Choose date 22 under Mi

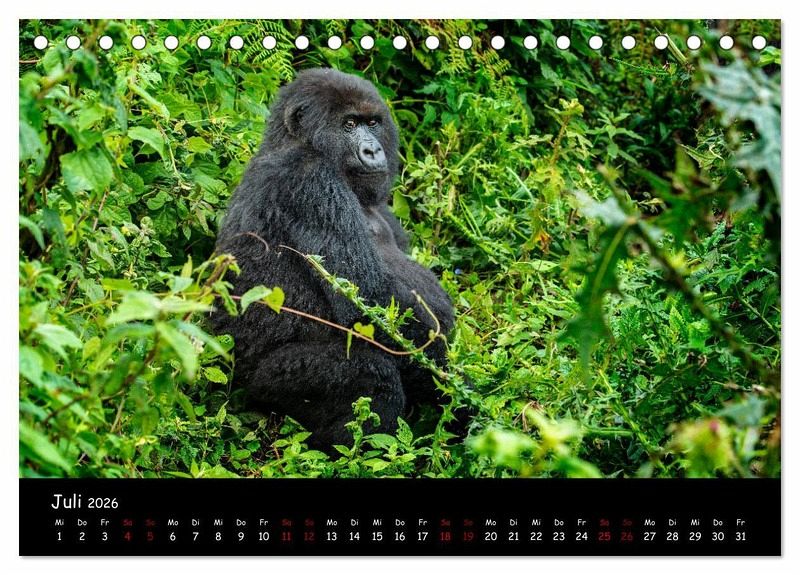[x=536, y=536]
